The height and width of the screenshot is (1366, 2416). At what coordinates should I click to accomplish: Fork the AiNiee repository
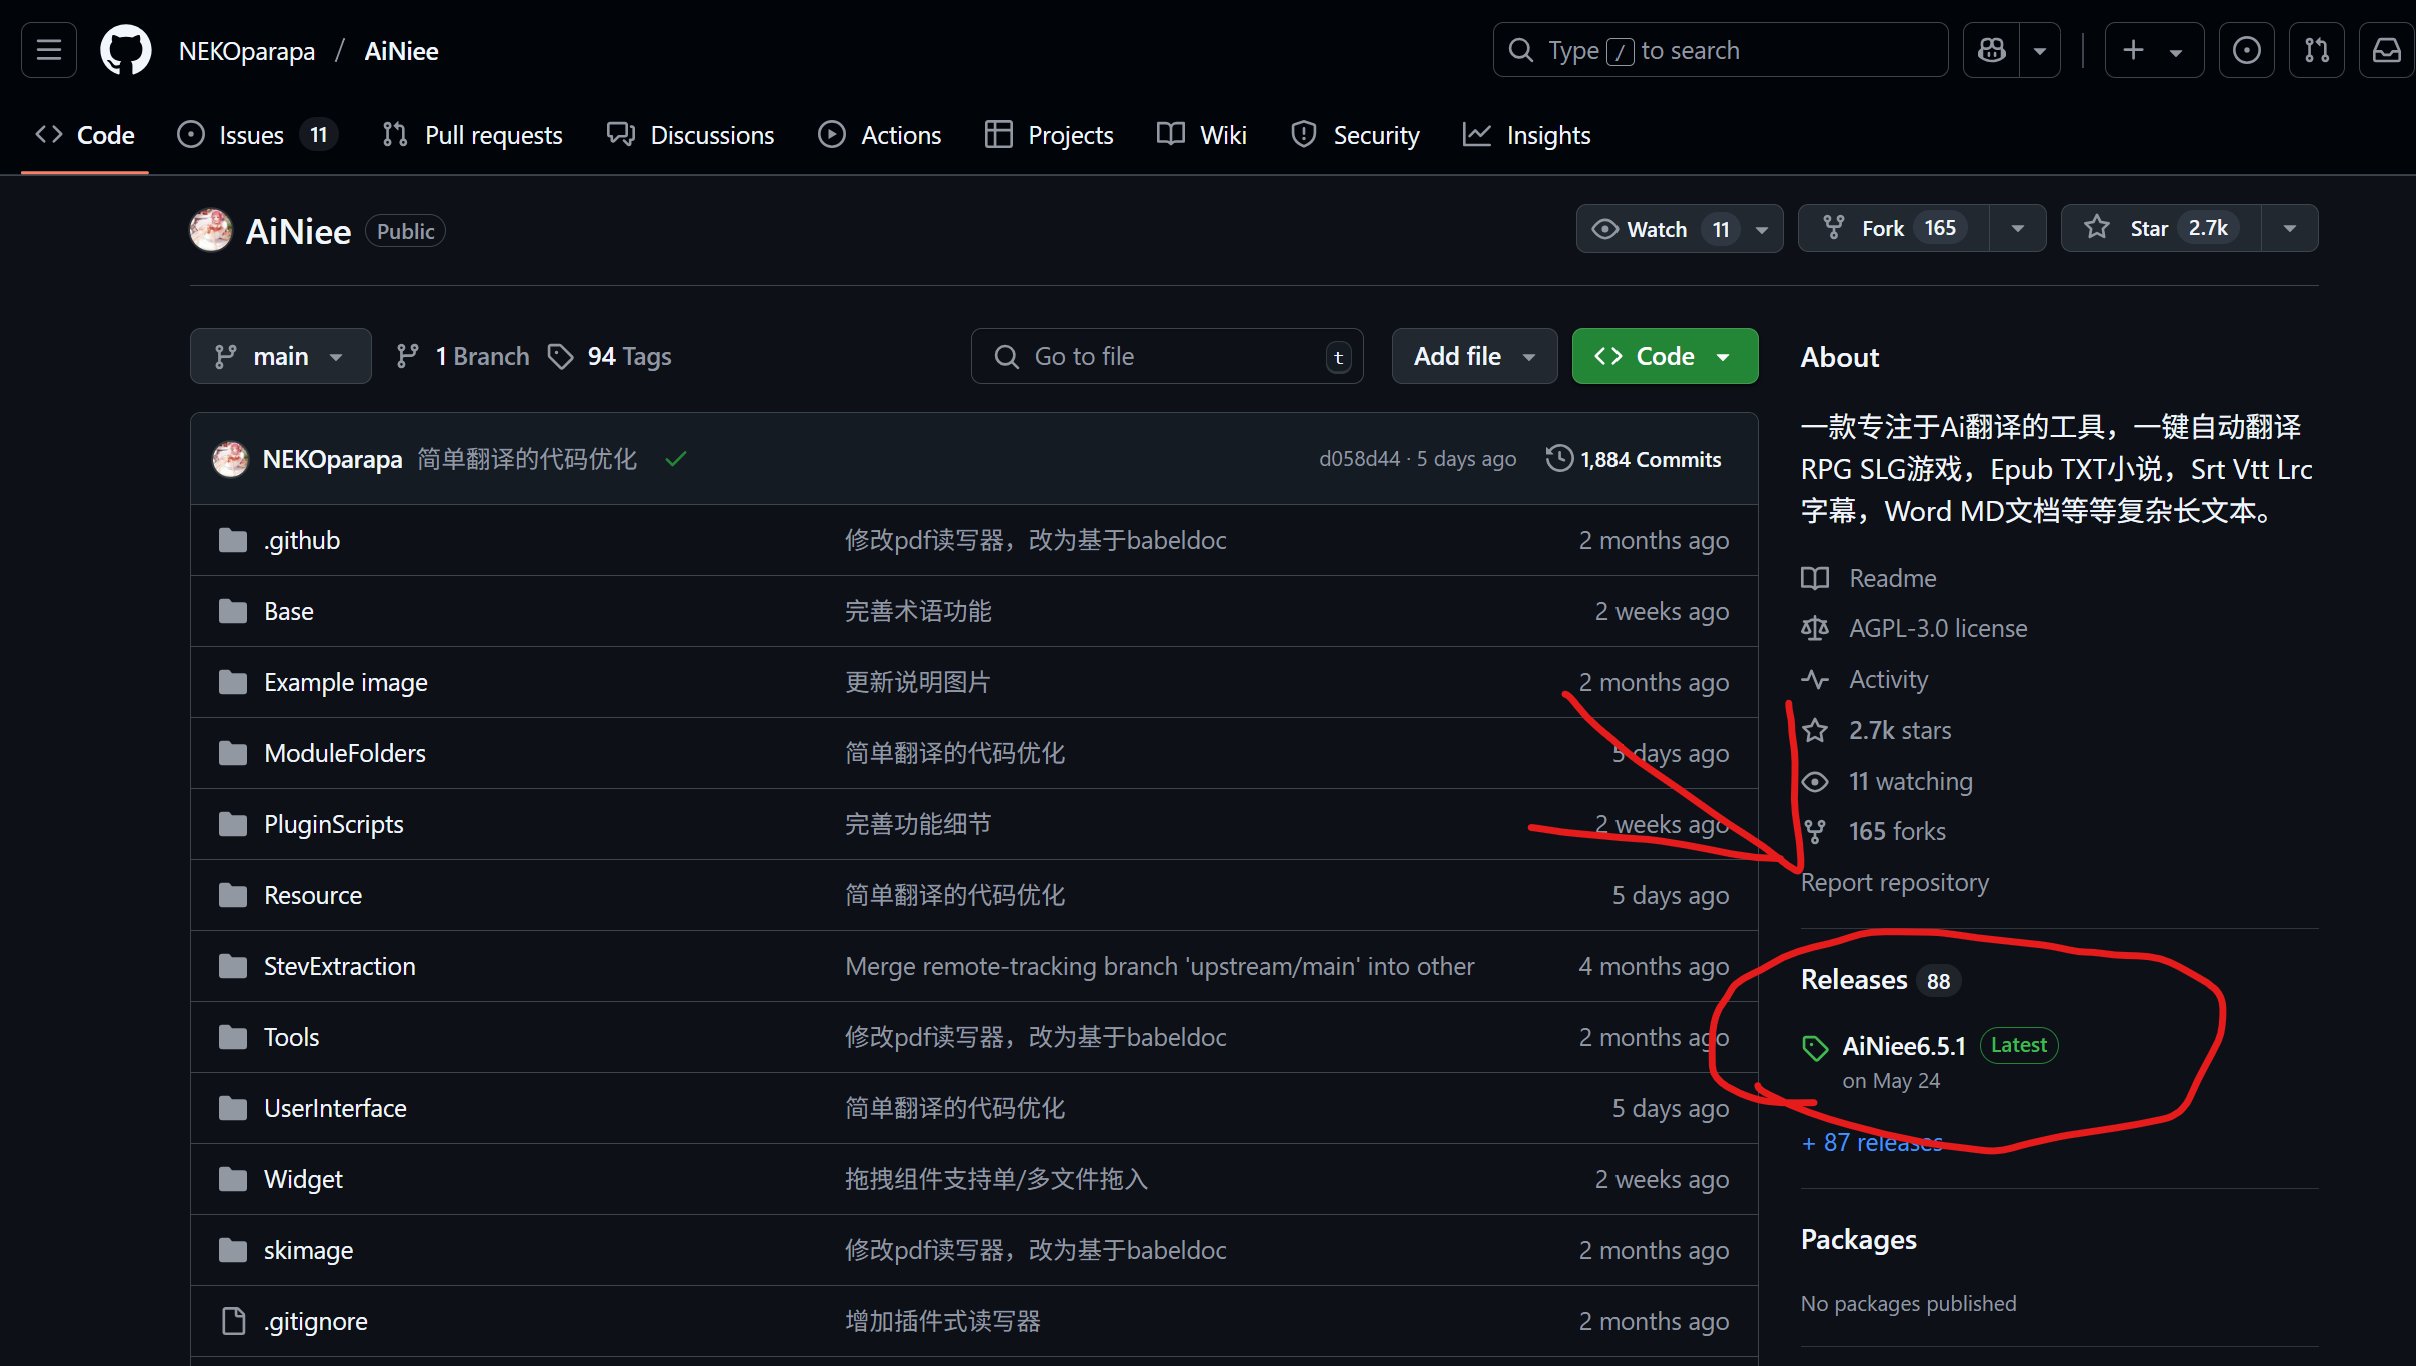coord(1893,229)
